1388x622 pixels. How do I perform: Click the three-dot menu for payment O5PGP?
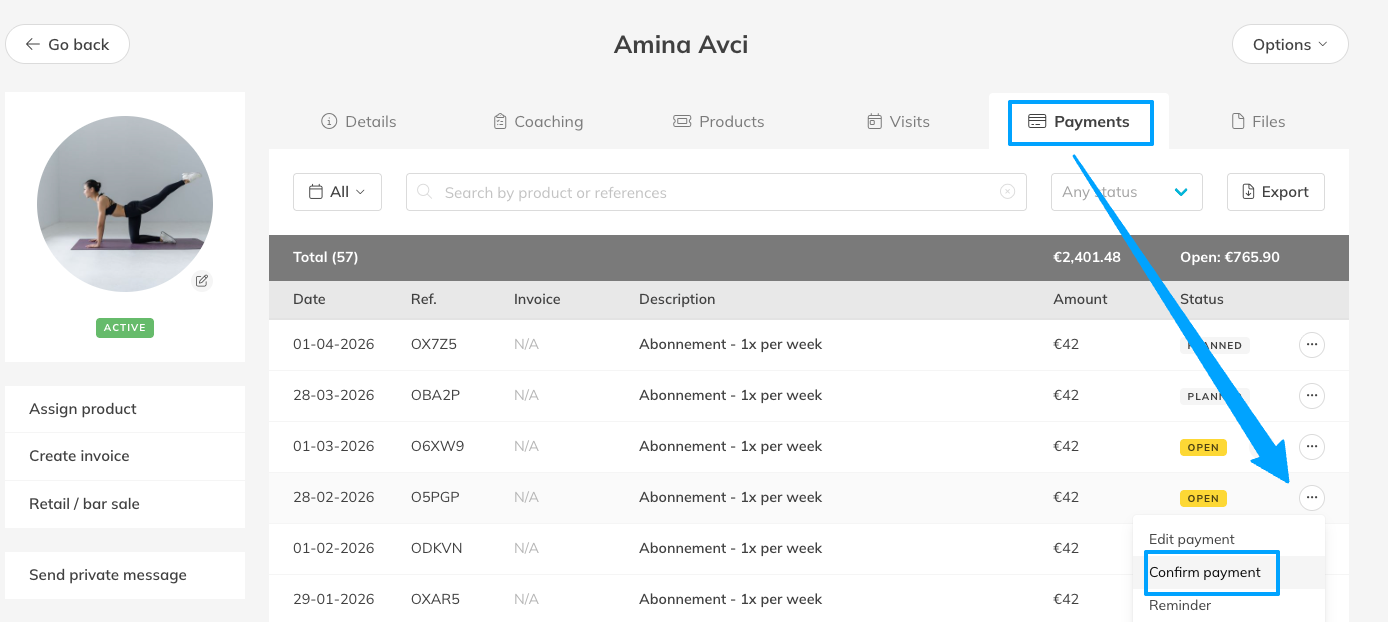click(x=1311, y=497)
